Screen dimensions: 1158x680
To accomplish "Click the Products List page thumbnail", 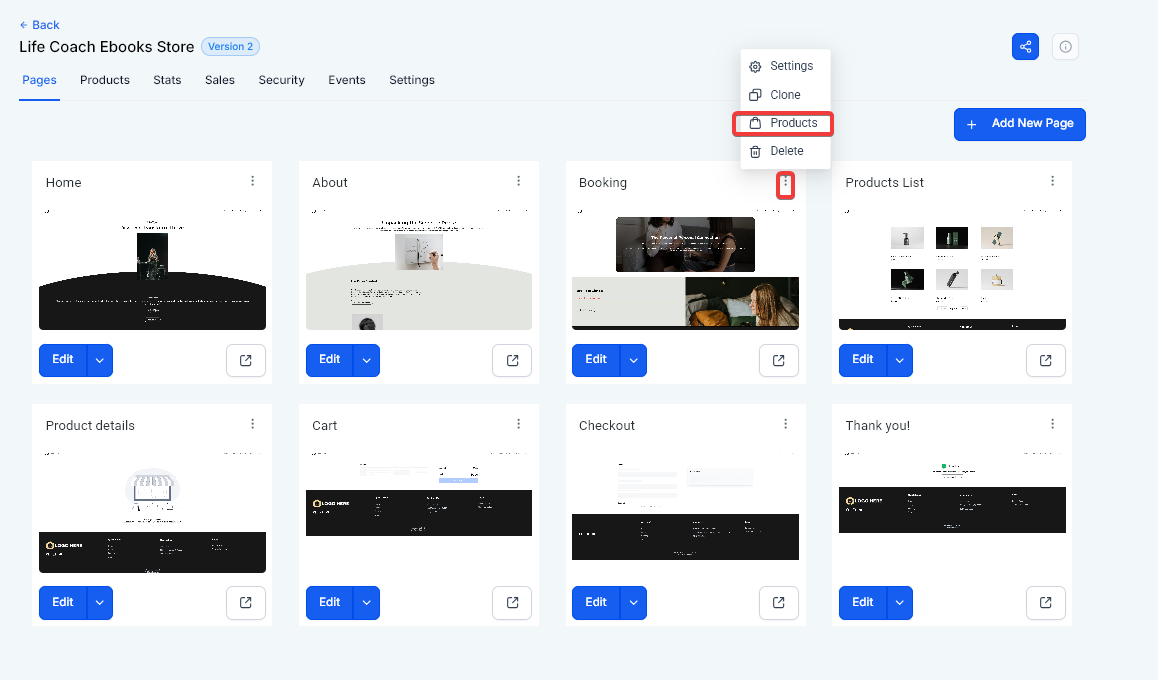I will tap(951, 268).
